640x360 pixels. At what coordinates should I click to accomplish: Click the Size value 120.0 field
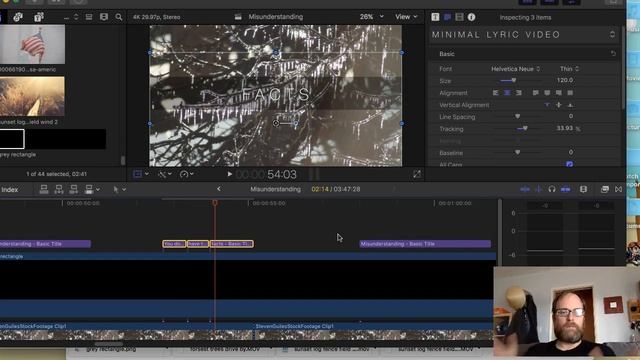565,80
